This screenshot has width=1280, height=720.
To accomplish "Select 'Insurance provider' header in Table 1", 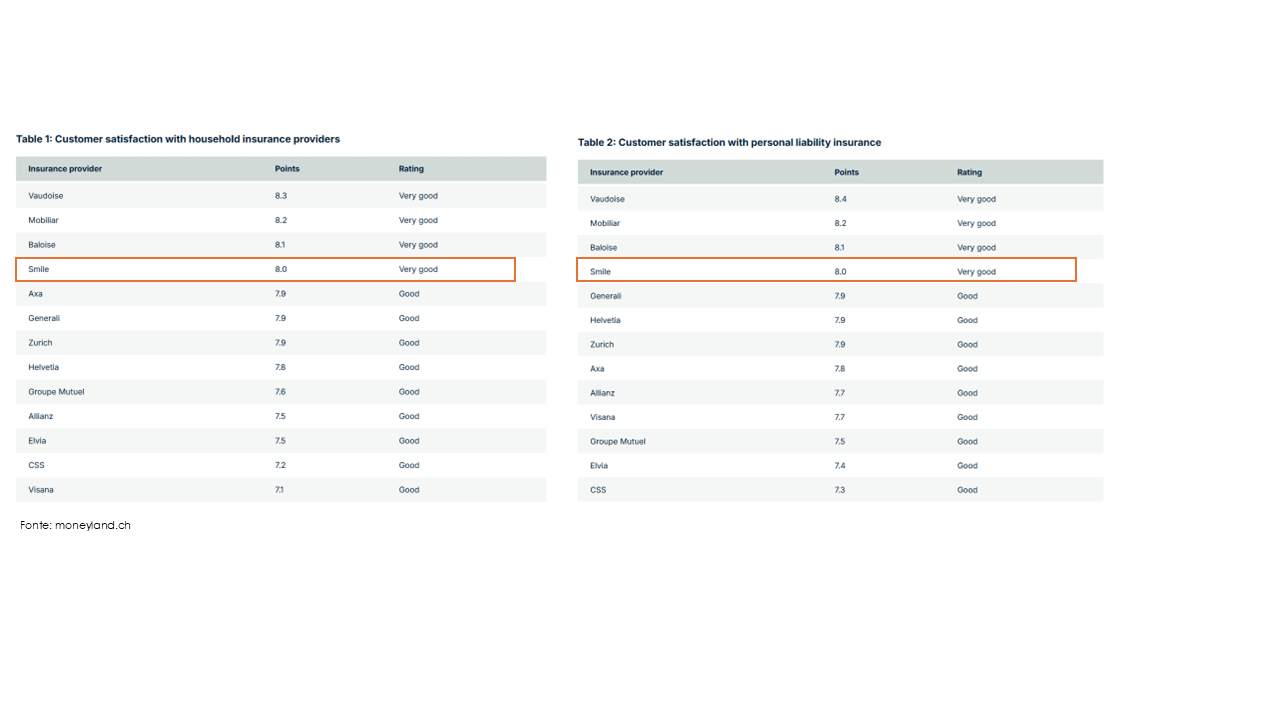I will (x=65, y=169).
